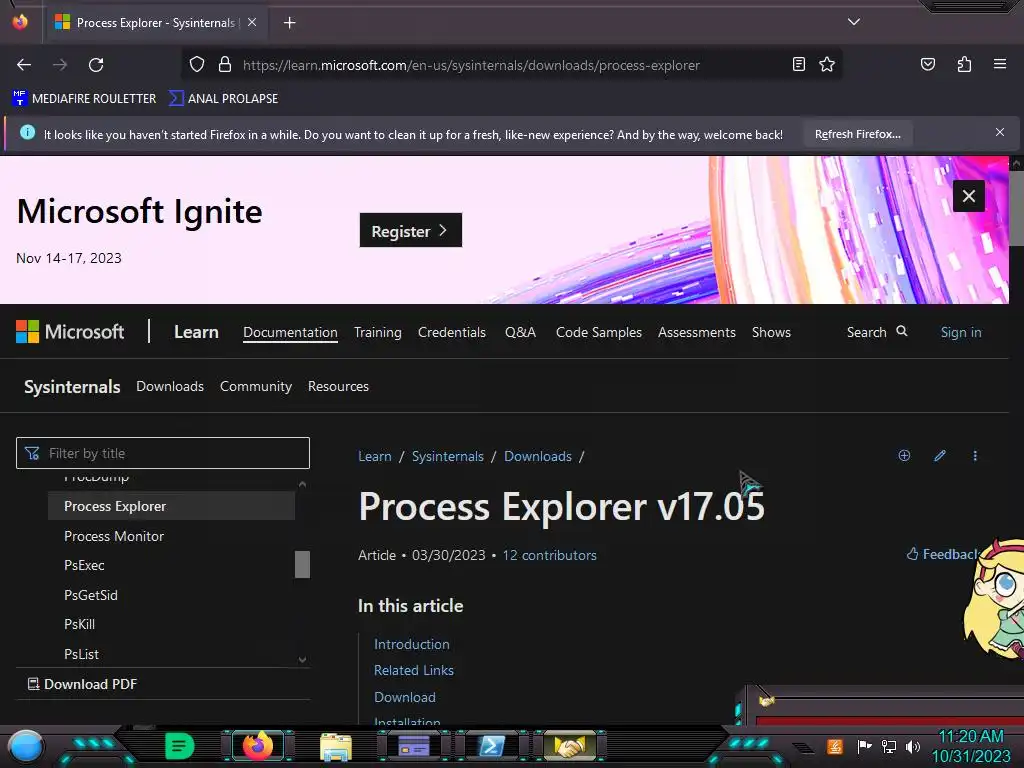Viewport: 1024px width, 768px height.
Task: Click the Start orb on the taskbar
Action: 25,746
